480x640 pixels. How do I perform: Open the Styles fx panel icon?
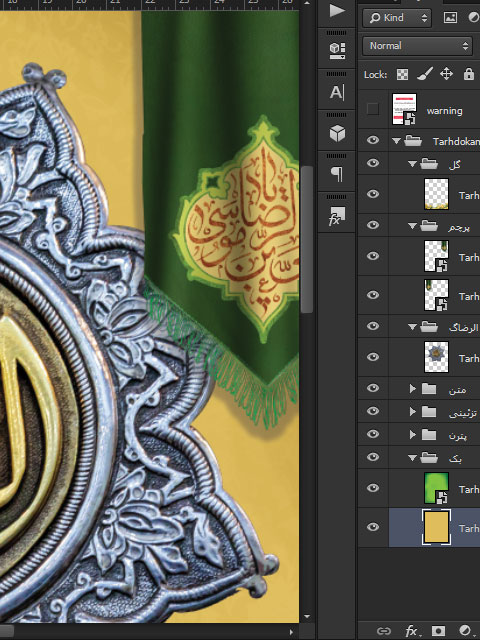337,216
